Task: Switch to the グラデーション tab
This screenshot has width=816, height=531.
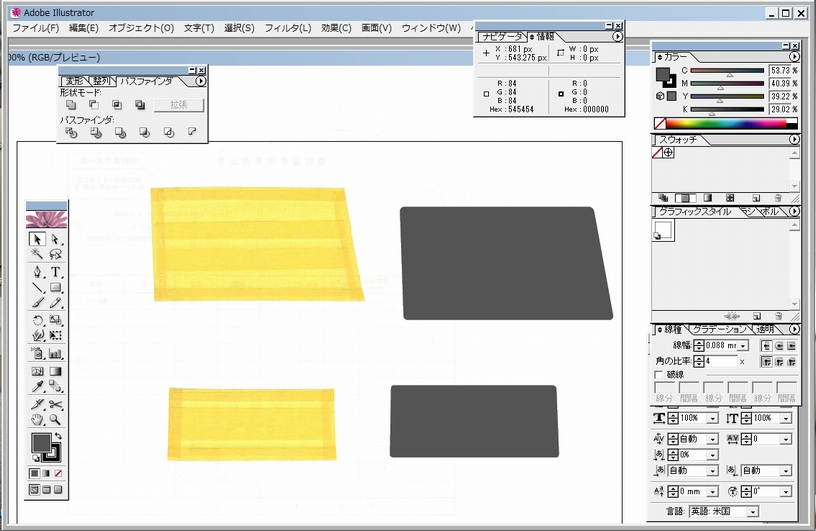Action: tap(718, 329)
